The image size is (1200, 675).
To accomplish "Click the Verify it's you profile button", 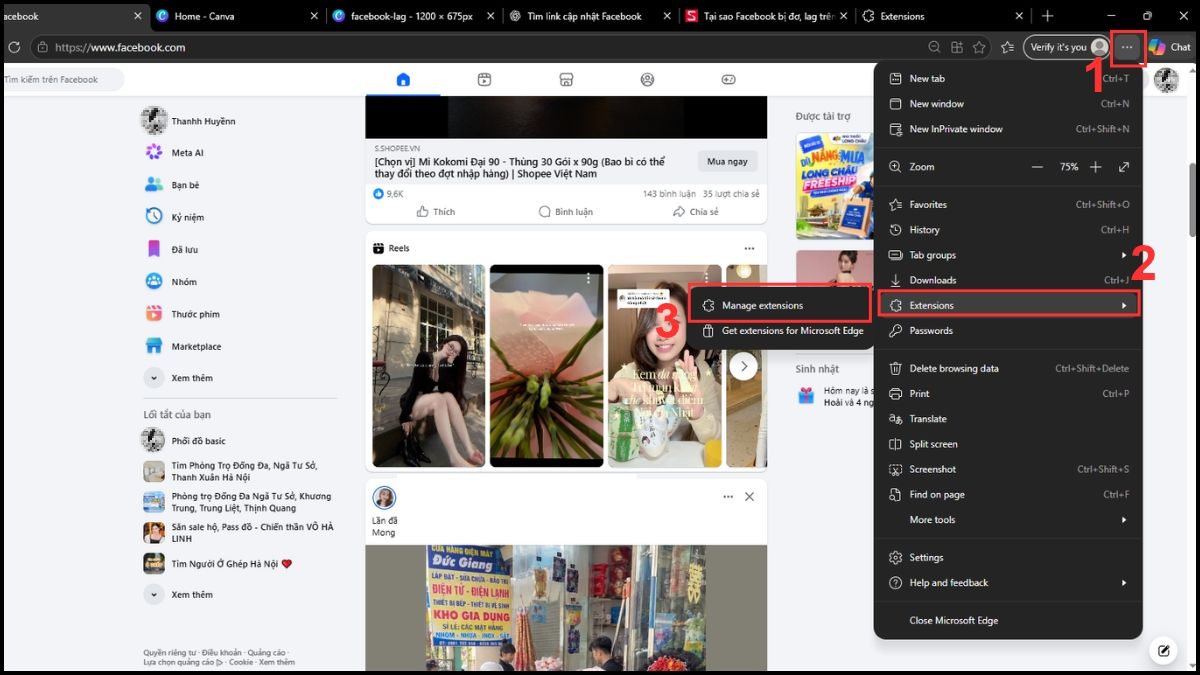I will tap(1068, 47).
